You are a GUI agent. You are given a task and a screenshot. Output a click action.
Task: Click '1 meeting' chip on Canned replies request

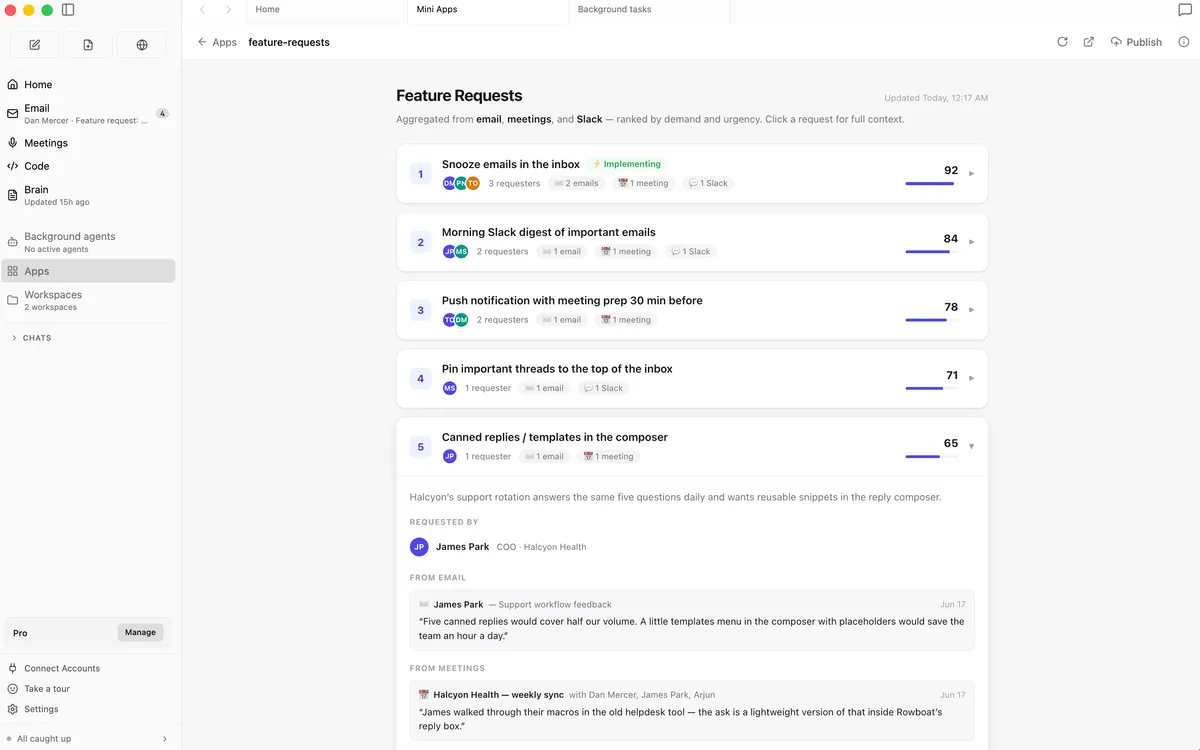(609, 457)
